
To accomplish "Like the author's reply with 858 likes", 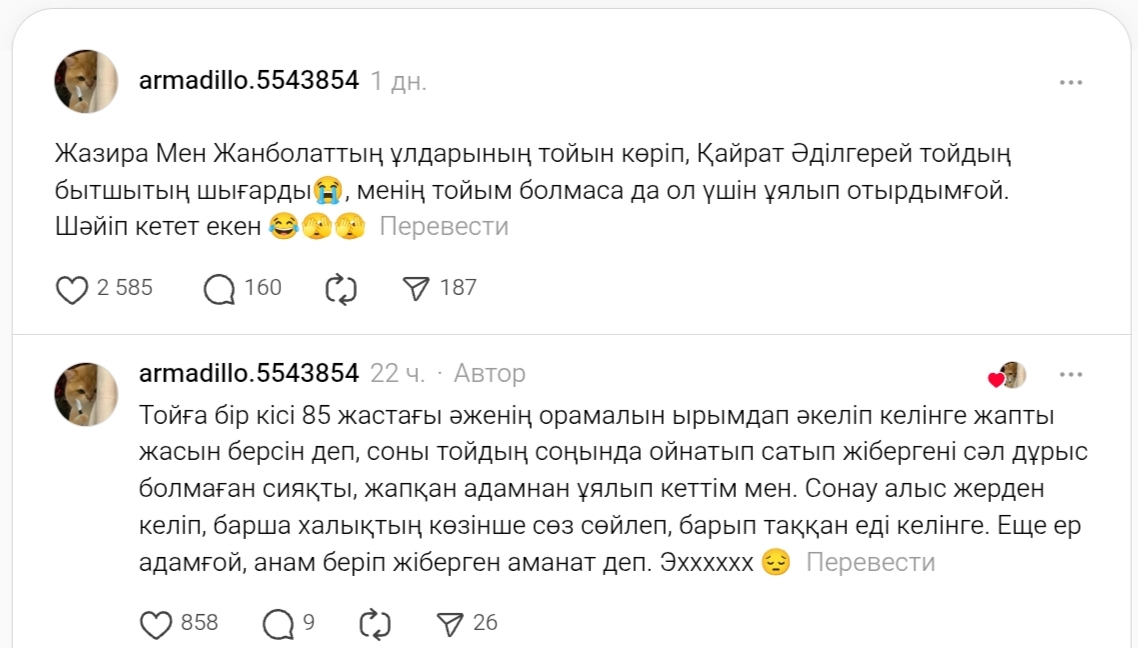I will click(x=156, y=624).
